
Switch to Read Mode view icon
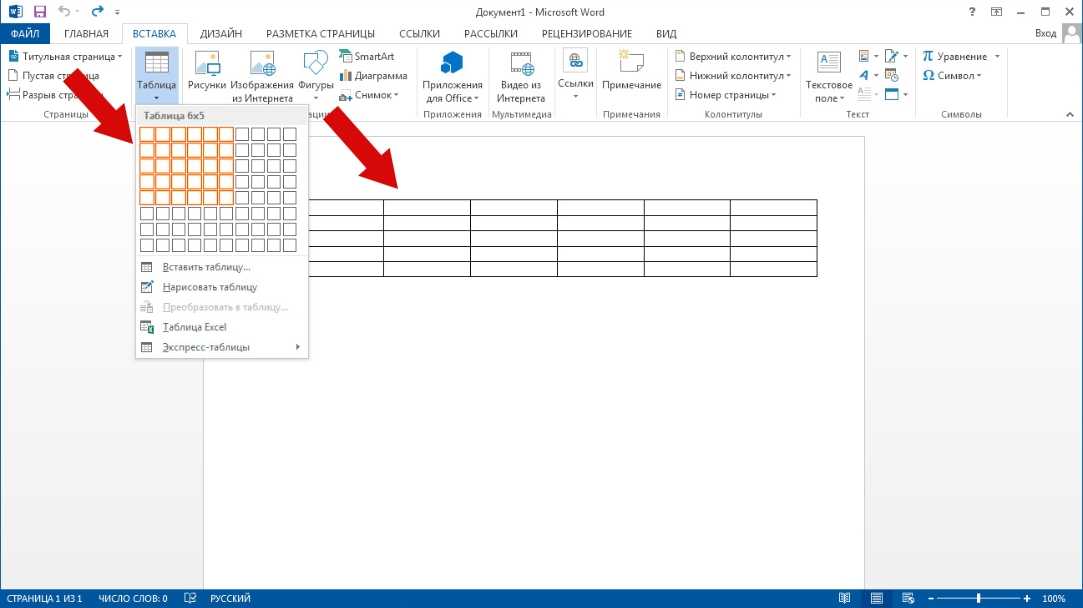pyautogui.click(x=844, y=598)
